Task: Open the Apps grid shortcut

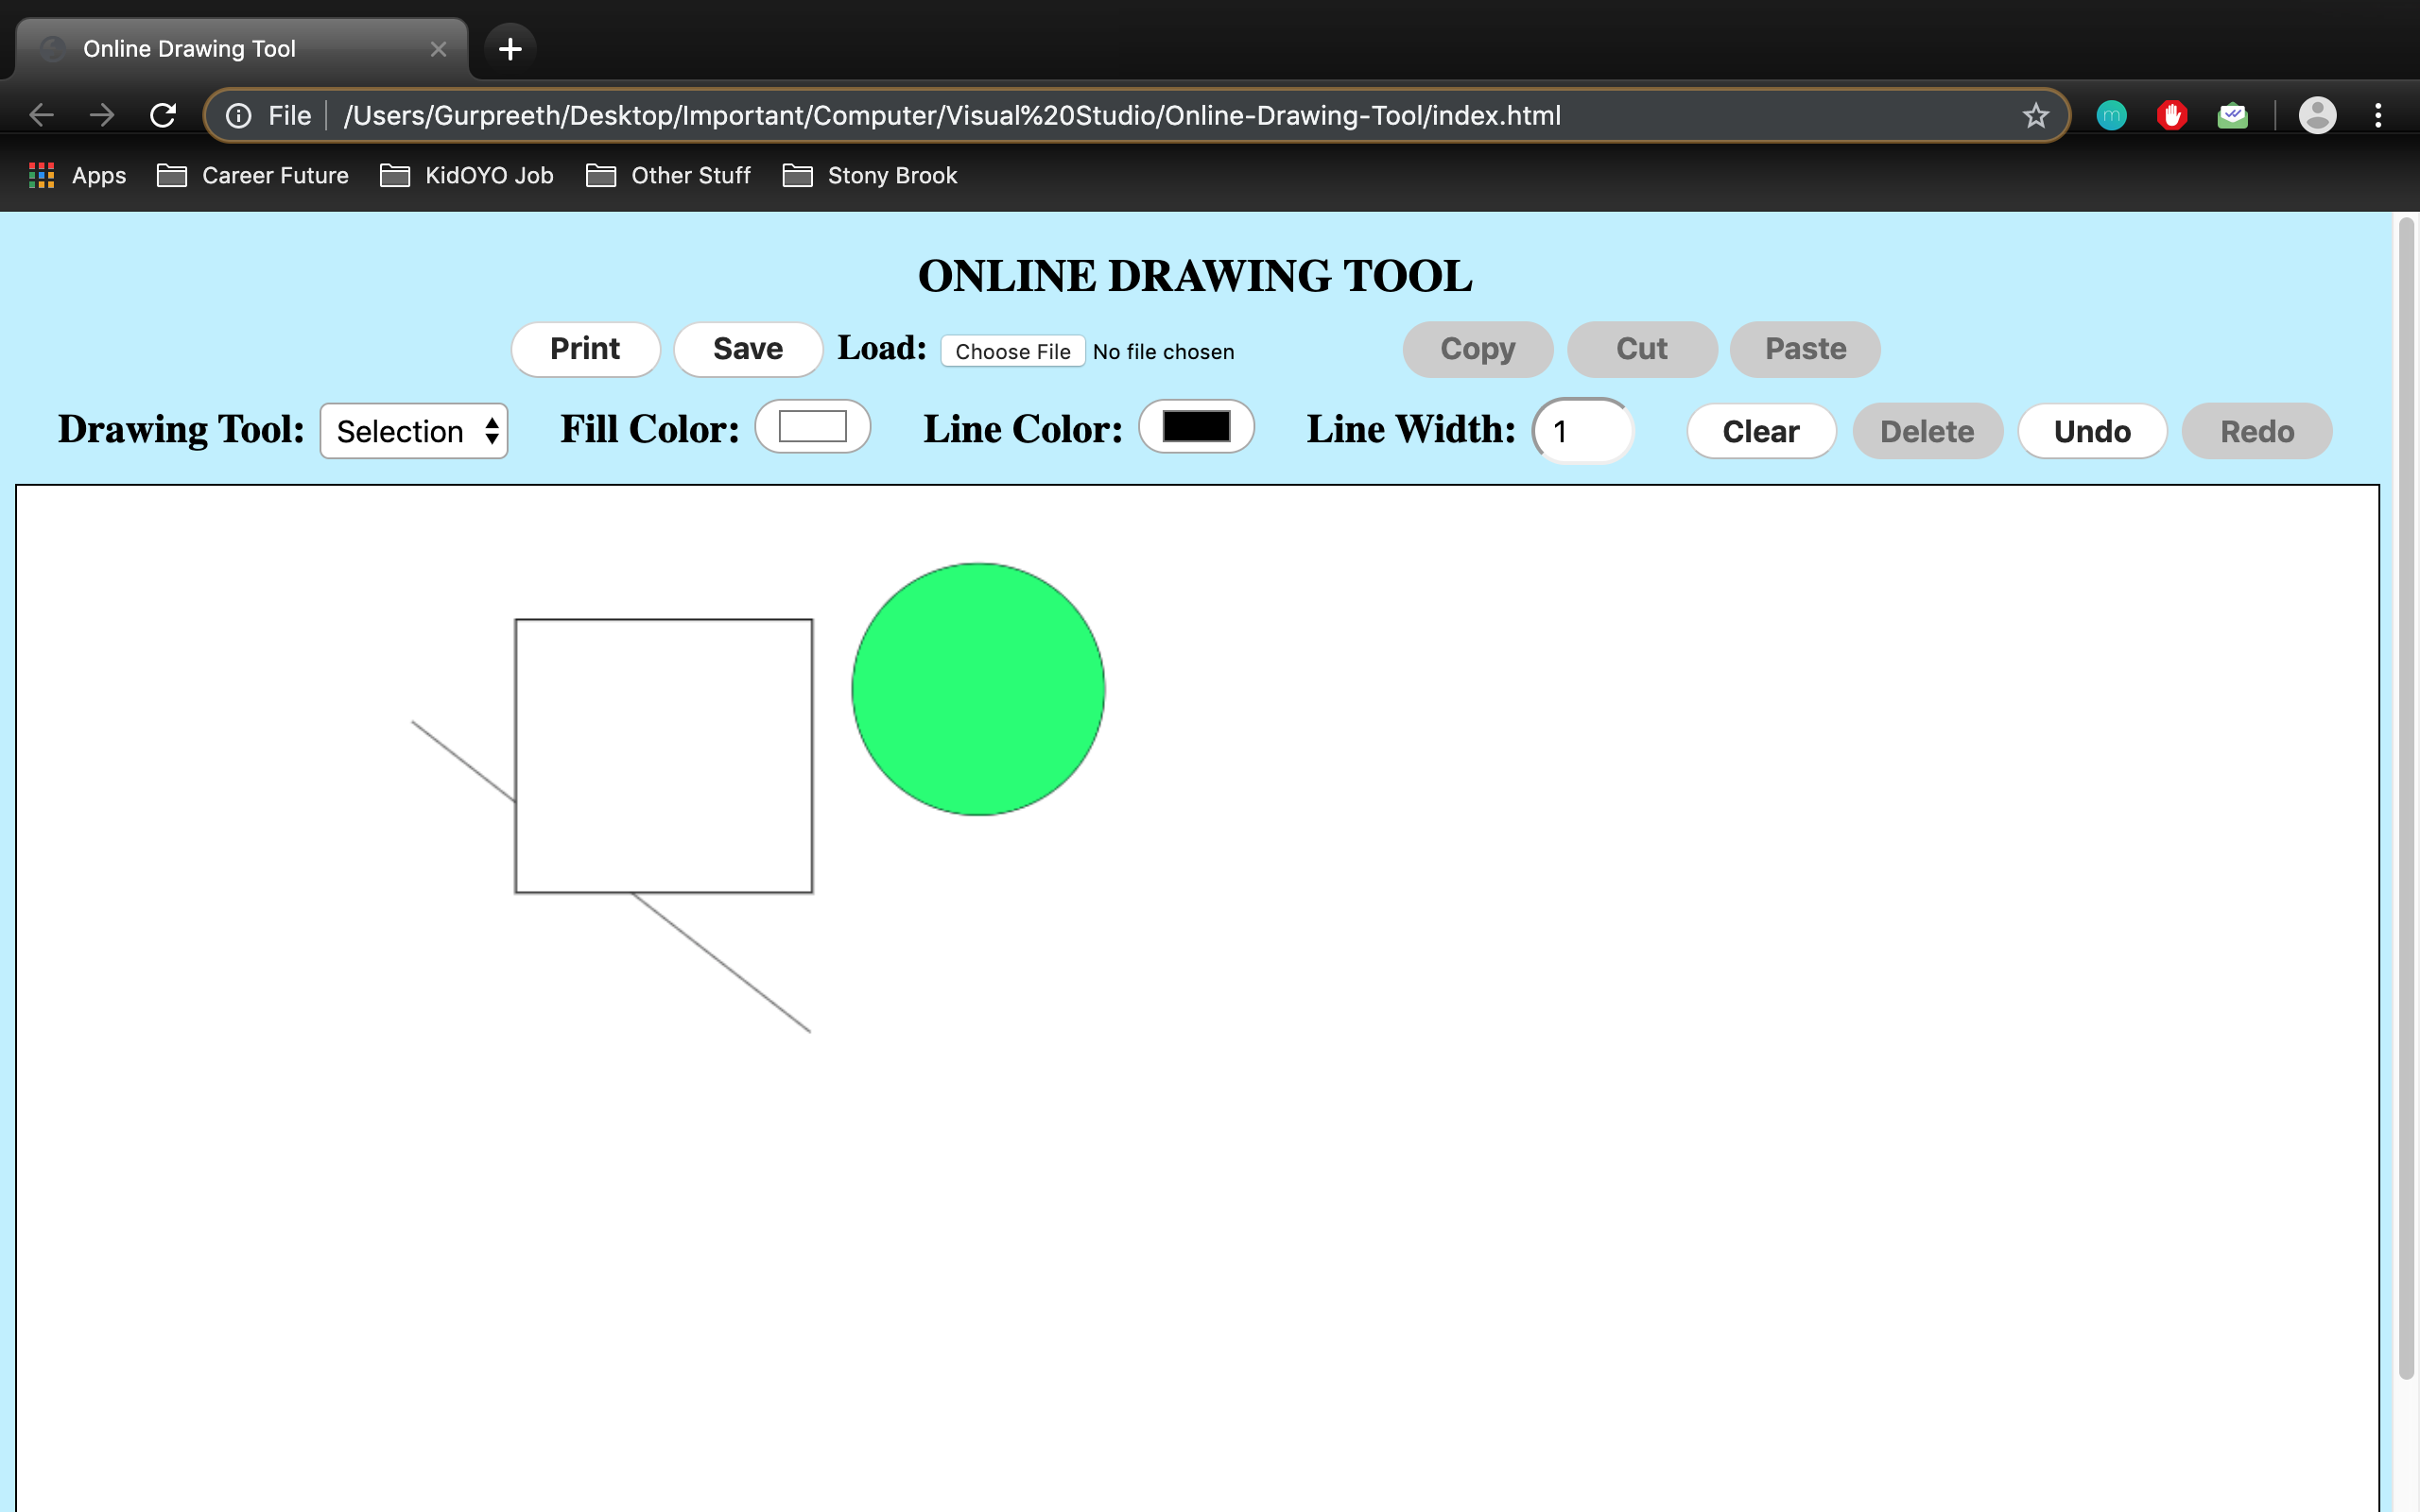Action: point(78,176)
